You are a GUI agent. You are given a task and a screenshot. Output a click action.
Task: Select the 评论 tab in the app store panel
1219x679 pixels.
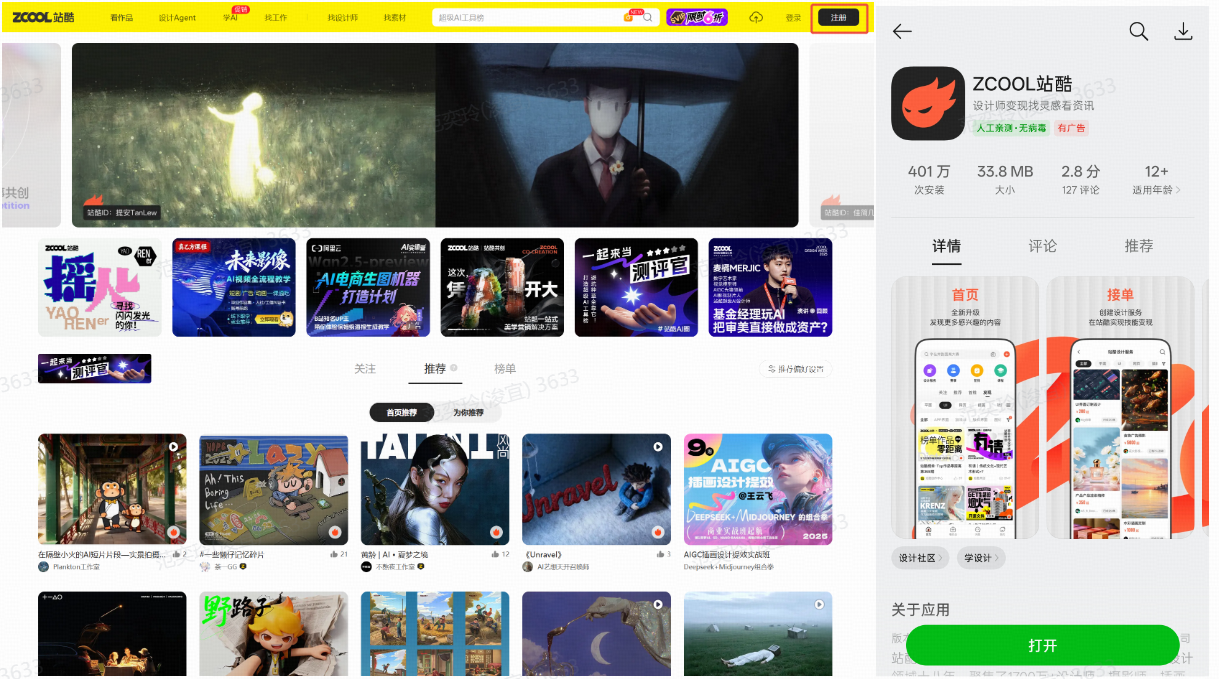1043,246
